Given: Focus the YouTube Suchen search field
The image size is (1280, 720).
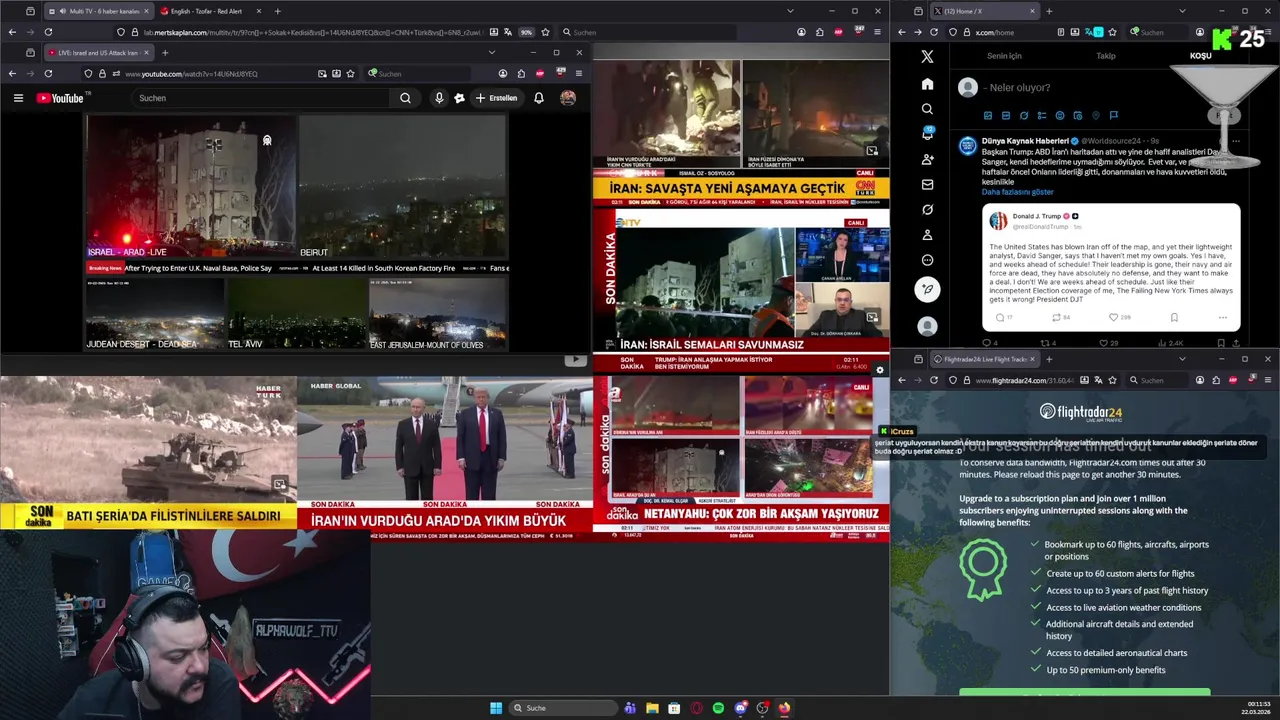Looking at the screenshot, I should pos(263,98).
